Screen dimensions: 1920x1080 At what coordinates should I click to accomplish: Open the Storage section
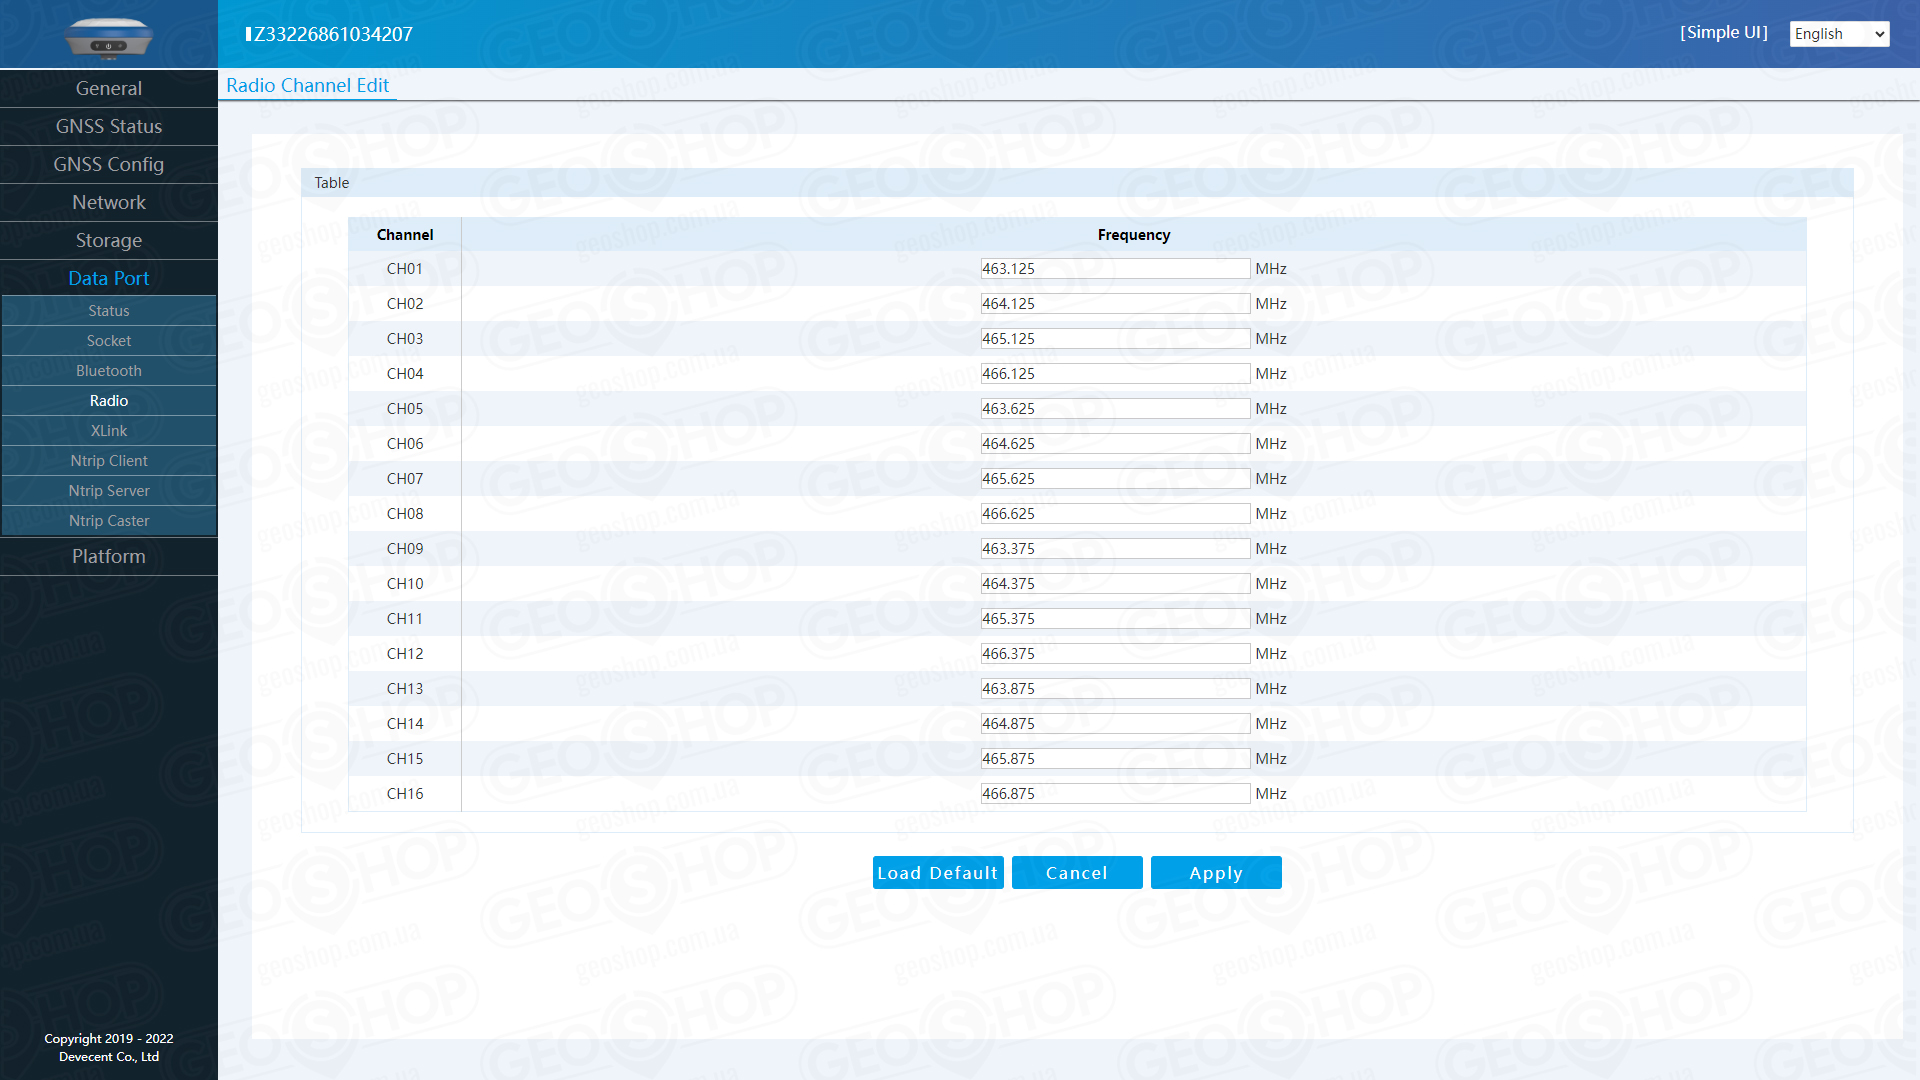pos(108,241)
